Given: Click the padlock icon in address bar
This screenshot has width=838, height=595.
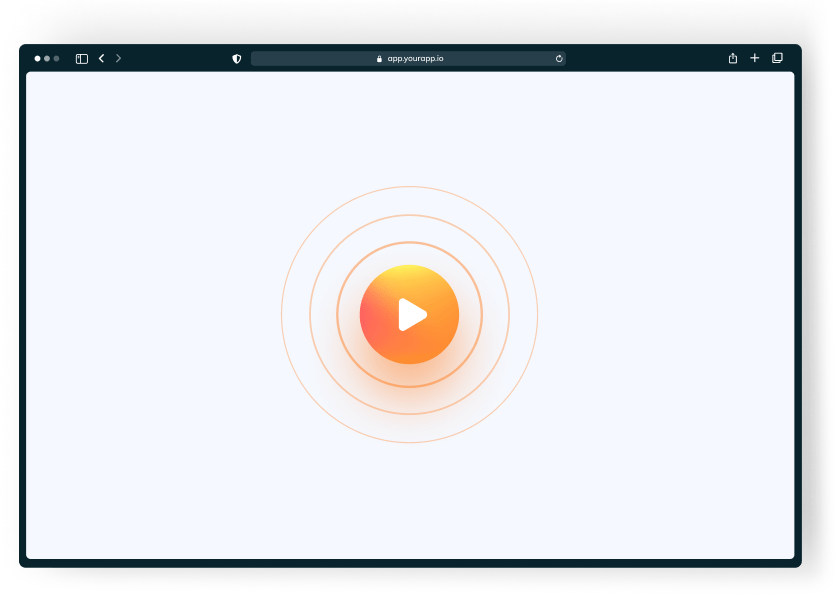Looking at the screenshot, I should tap(379, 59).
